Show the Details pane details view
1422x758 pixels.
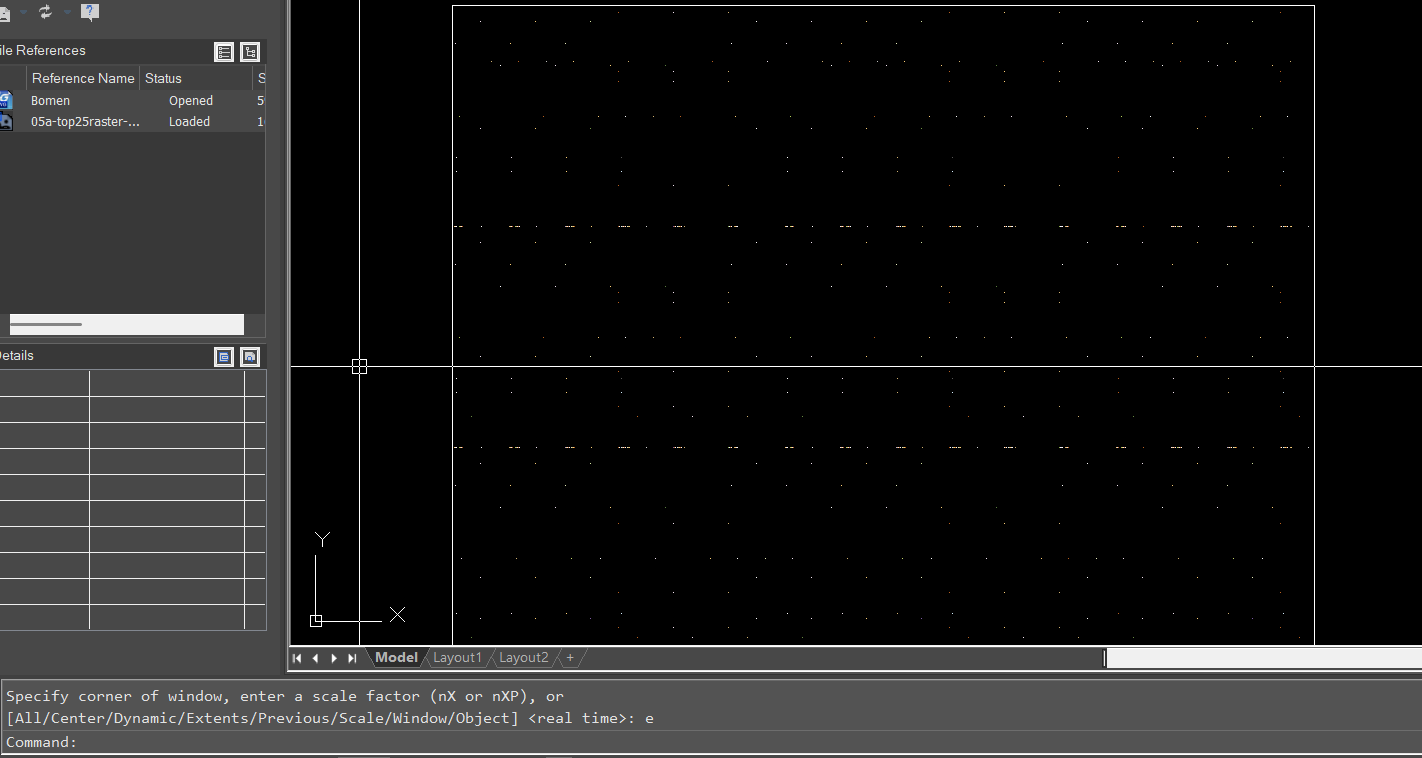point(224,357)
